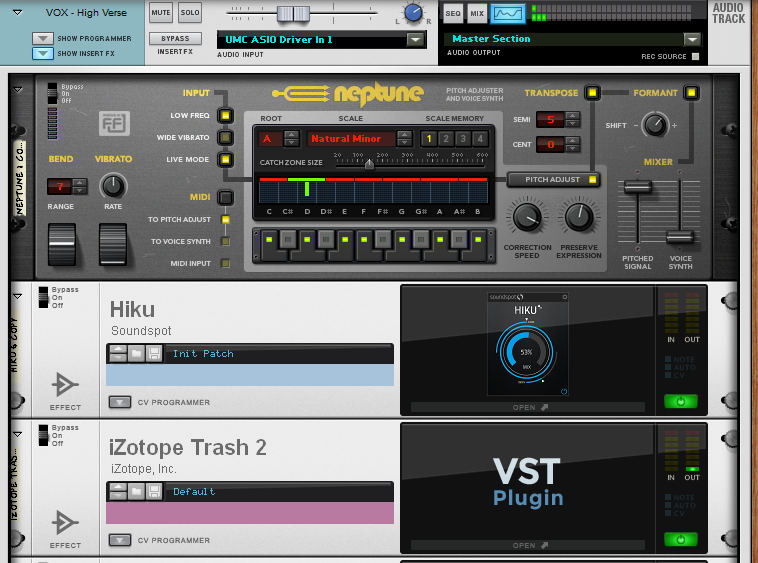Click the Hiku Bypass/On/Off switch
The height and width of the screenshot is (563, 758).
(44, 297)
